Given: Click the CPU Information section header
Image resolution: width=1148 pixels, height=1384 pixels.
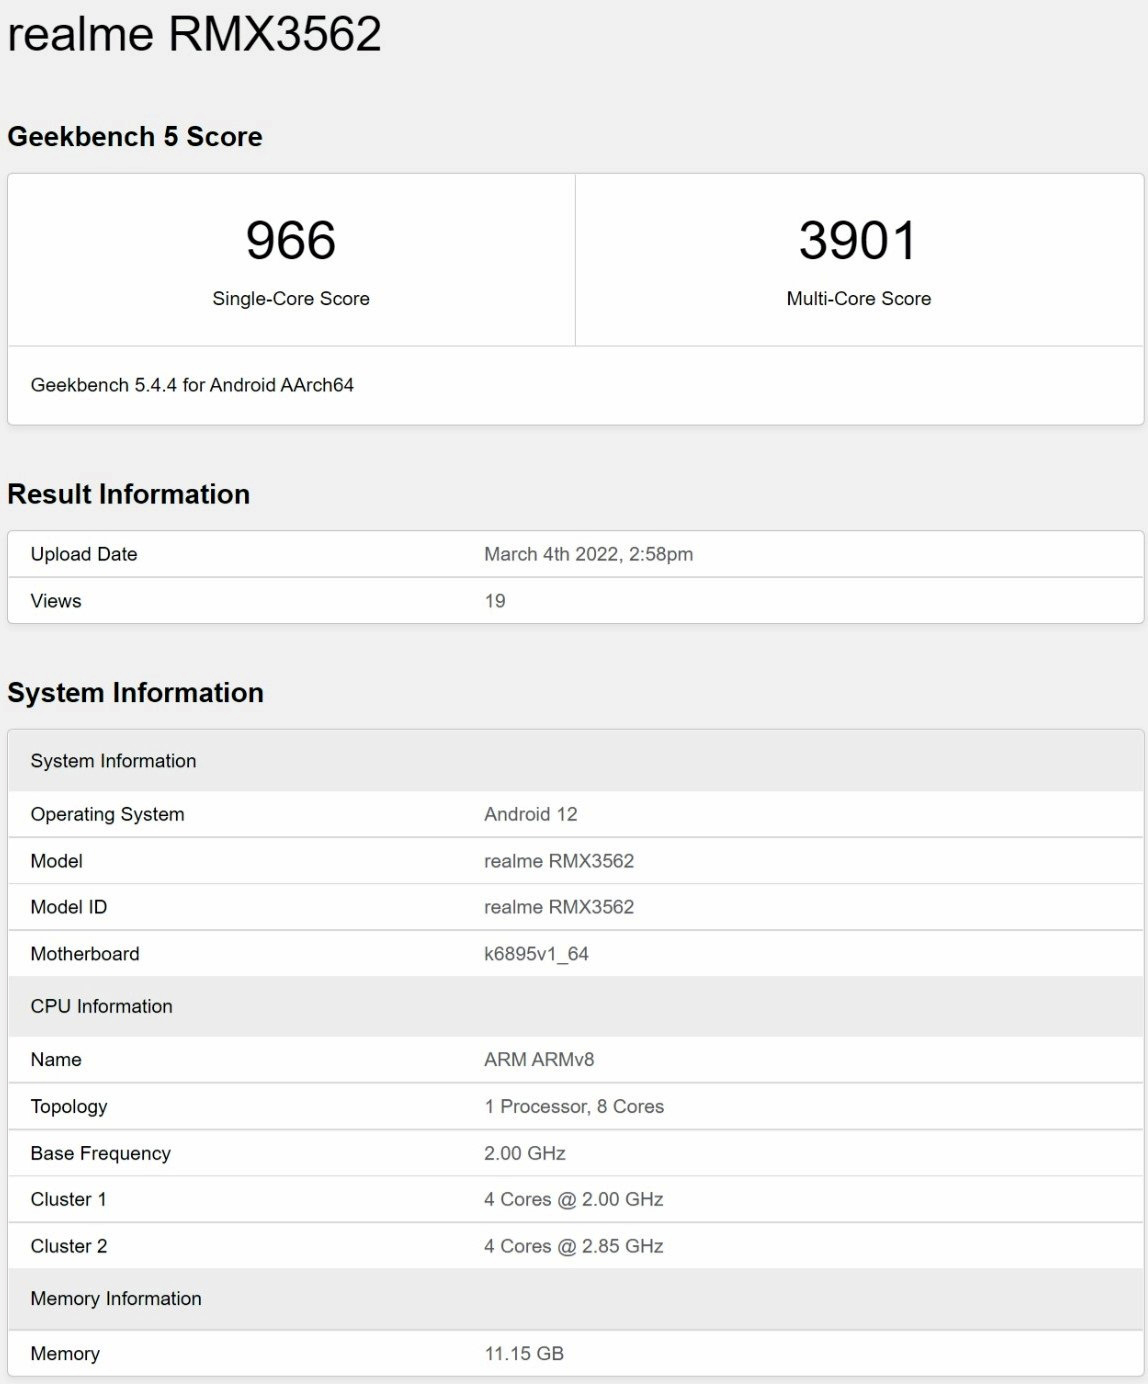Looking at the screenshot, I should [x=101, y=1006].
